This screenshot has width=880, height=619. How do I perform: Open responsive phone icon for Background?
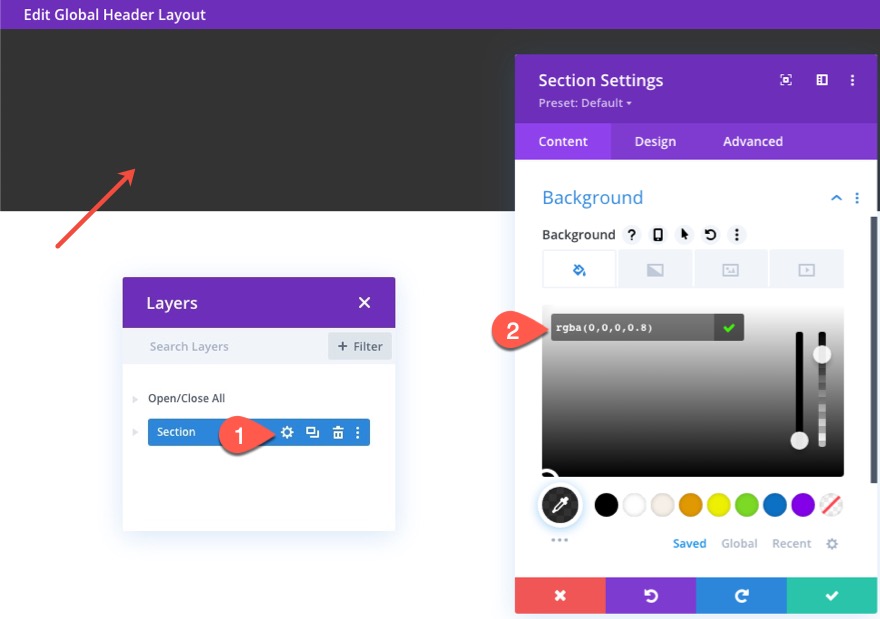[658, 235]
